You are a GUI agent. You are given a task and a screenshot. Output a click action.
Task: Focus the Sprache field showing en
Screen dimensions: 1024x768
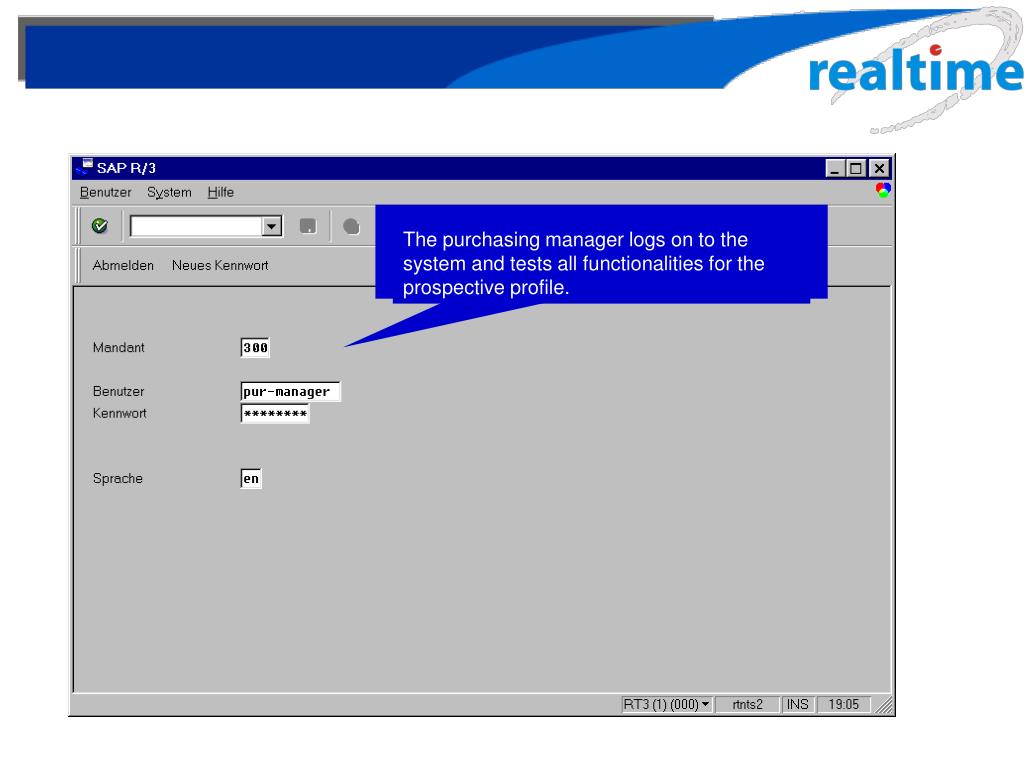pos(251,479)
